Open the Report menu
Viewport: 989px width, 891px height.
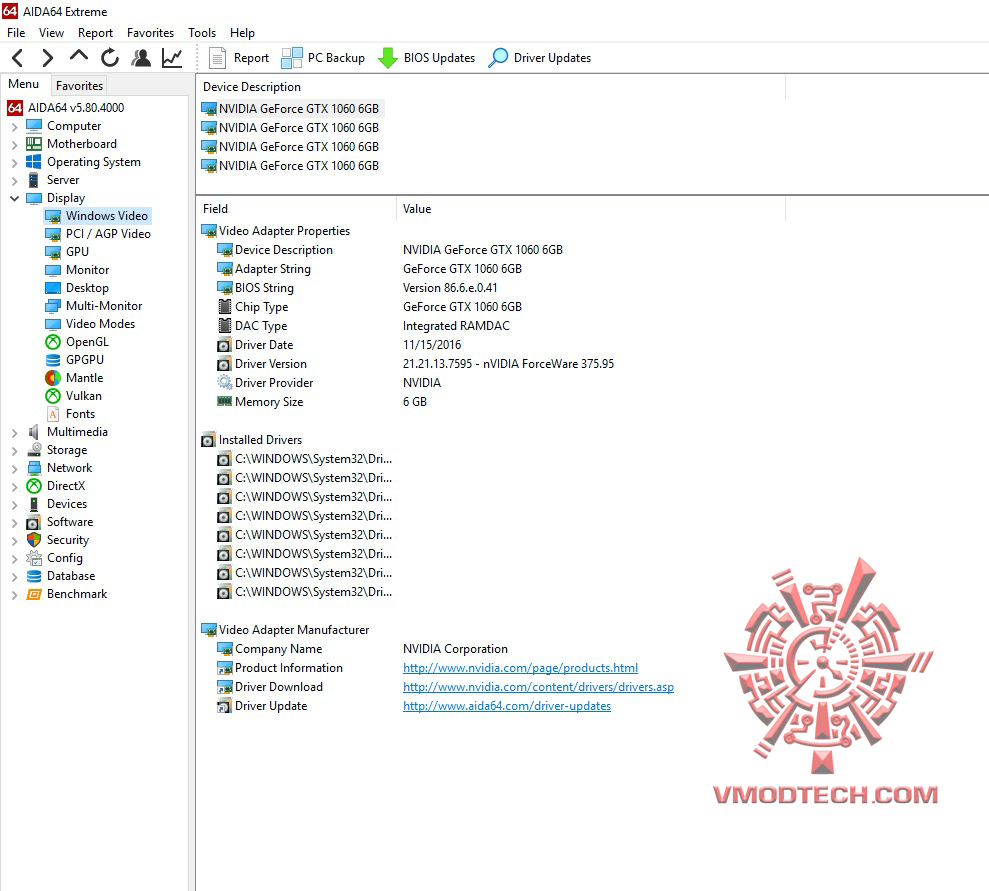point(95,33)
